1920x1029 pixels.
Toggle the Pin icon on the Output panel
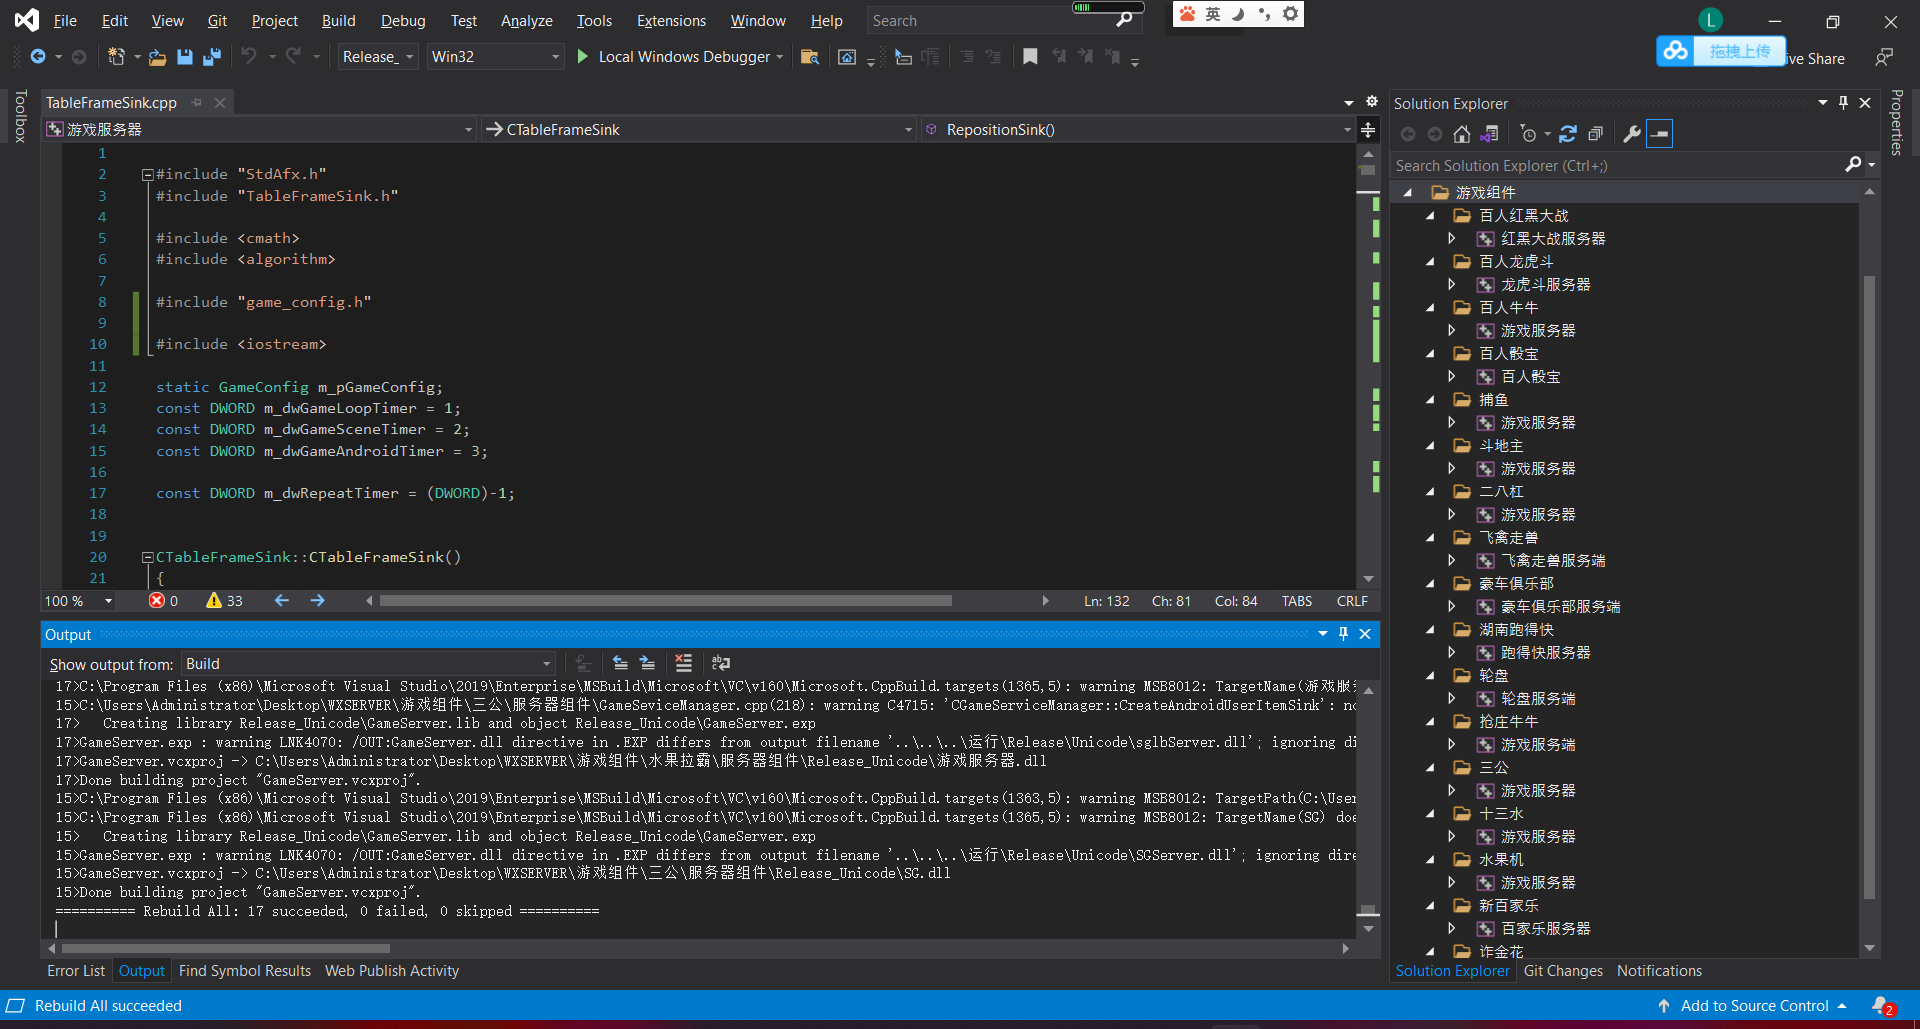point(1343,633)
